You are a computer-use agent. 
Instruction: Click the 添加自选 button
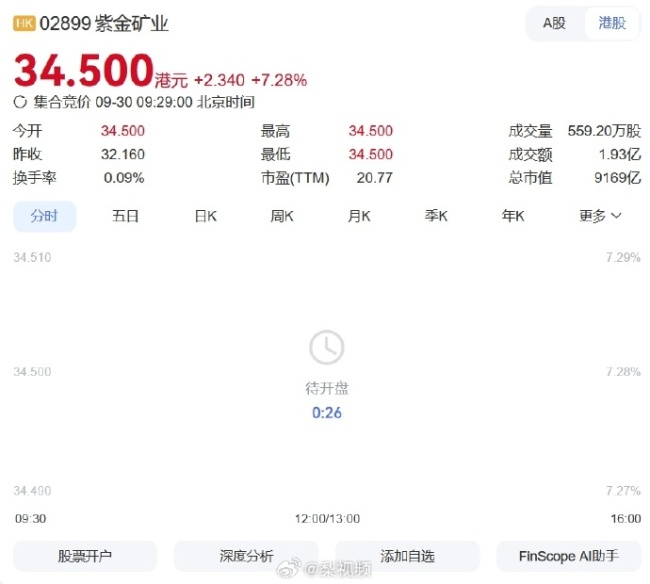click(x=407, y=556)
